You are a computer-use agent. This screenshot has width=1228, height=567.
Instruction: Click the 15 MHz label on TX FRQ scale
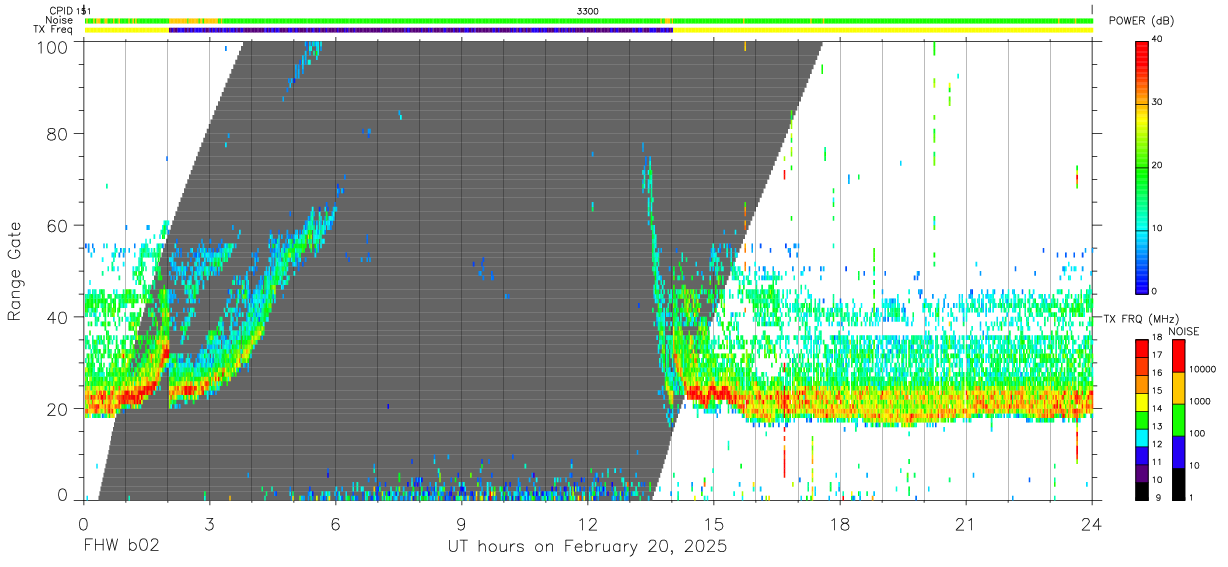click(x=1157, y=391)
